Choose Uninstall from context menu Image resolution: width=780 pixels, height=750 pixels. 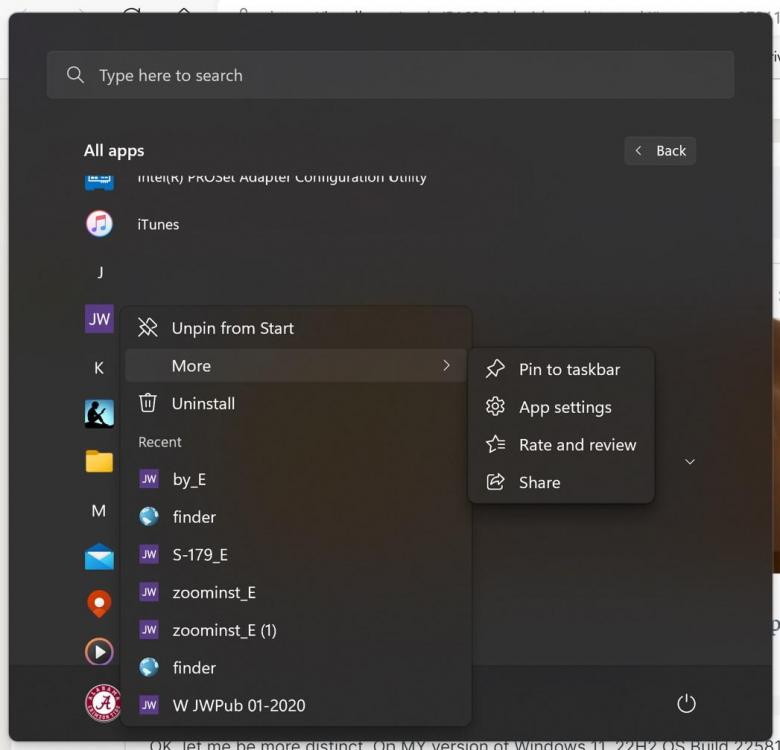pos(295,403)
